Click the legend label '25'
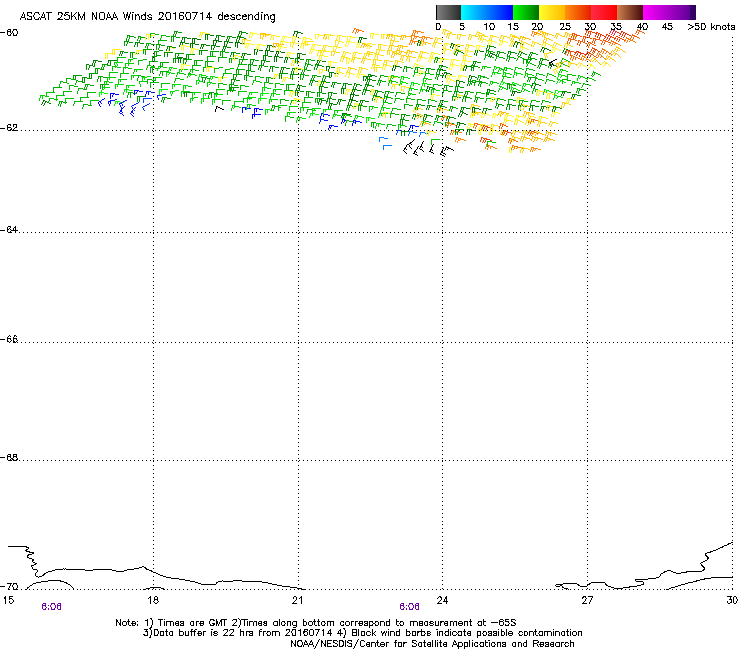740x650 pixels. (x=564, y=27)
